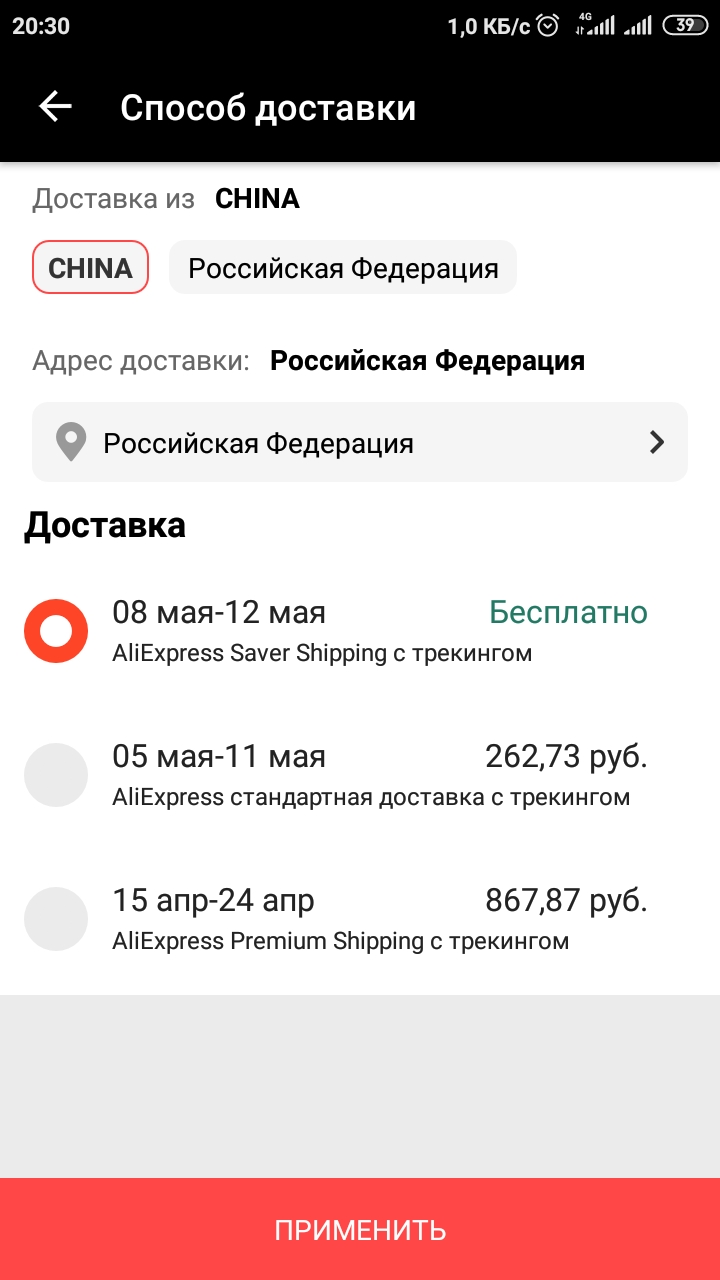Tap the 867,87 руб. price
Screen dimensions: 720x1280
coord(566,900)
